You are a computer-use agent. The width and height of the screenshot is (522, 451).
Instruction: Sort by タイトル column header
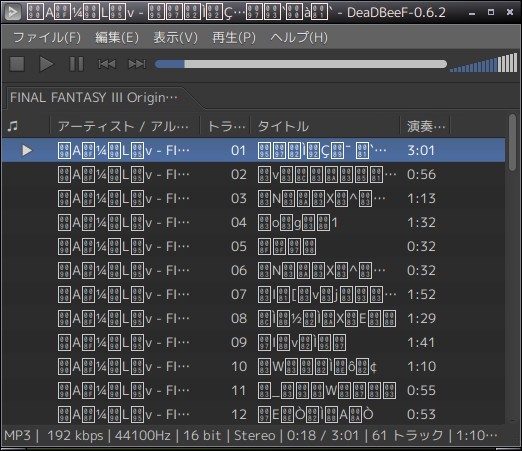point(325,126)
